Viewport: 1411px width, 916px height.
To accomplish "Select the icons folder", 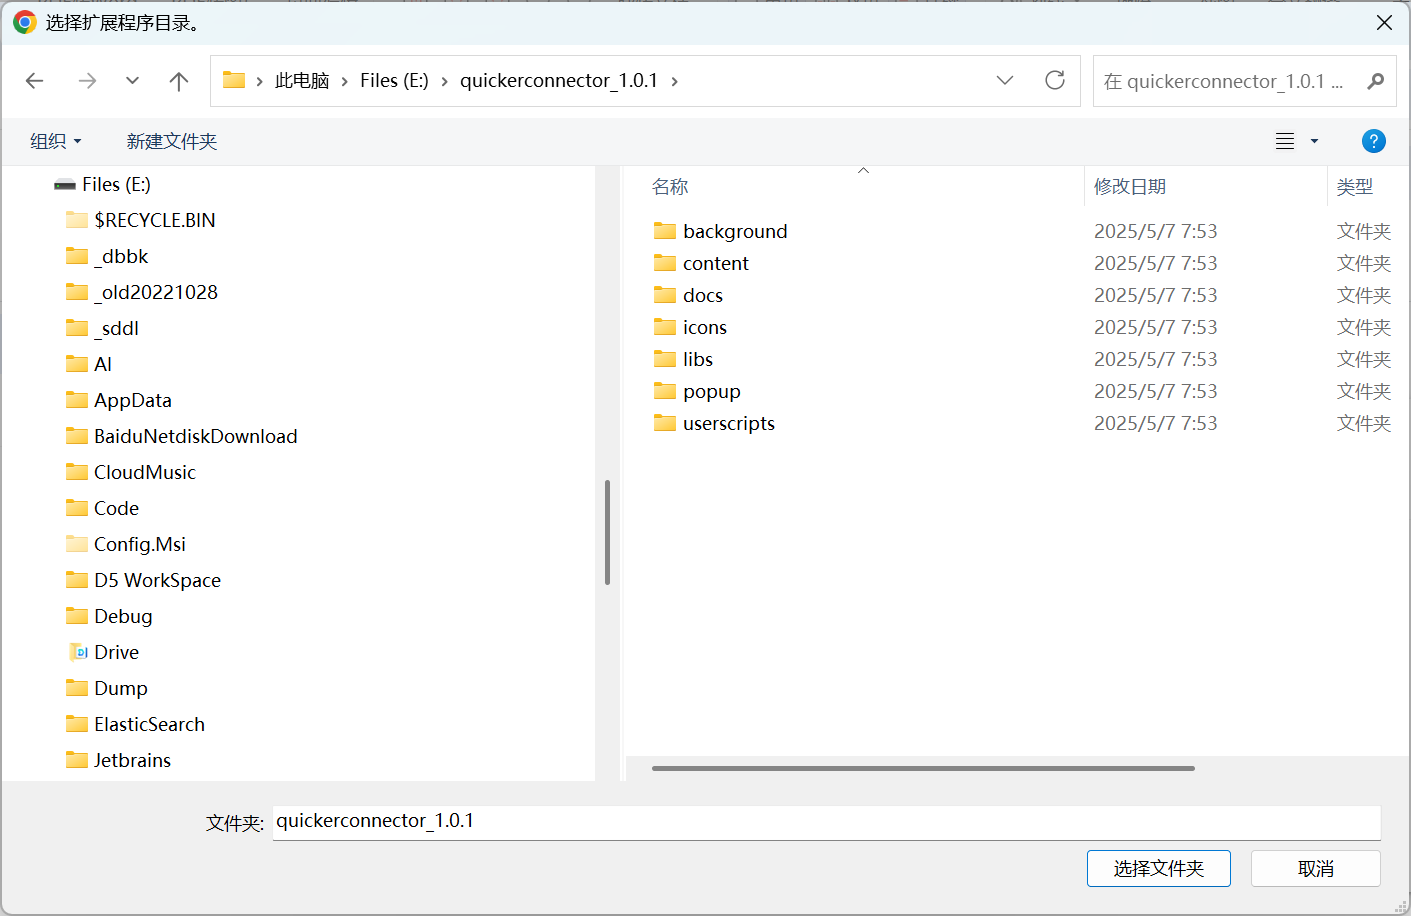I will coord(705,327).
